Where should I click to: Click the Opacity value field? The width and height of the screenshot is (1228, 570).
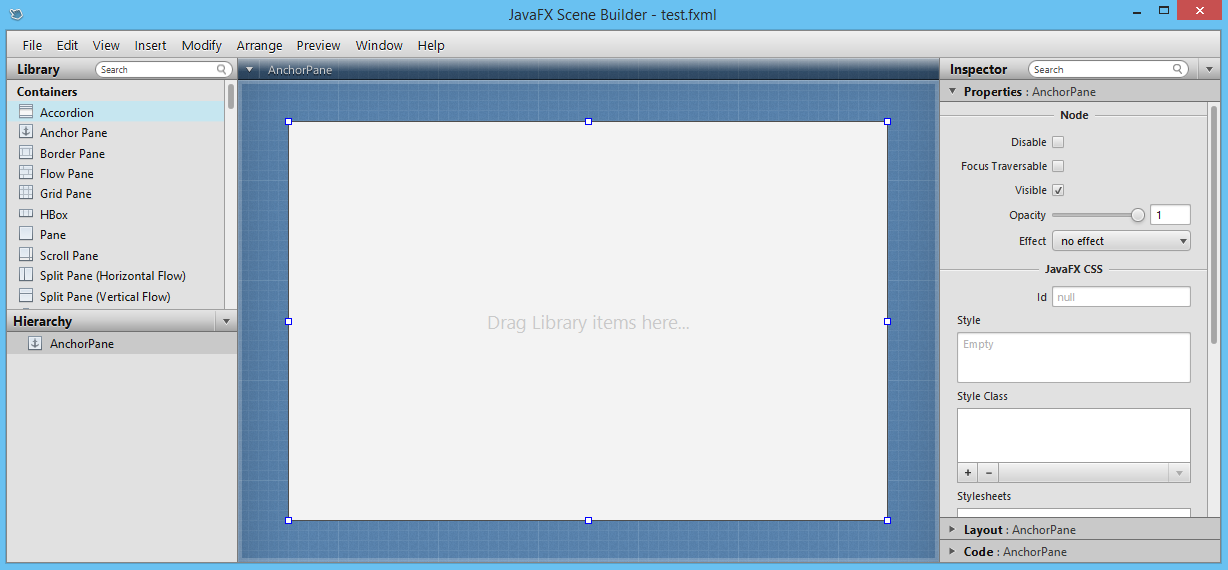point(1171,215)
